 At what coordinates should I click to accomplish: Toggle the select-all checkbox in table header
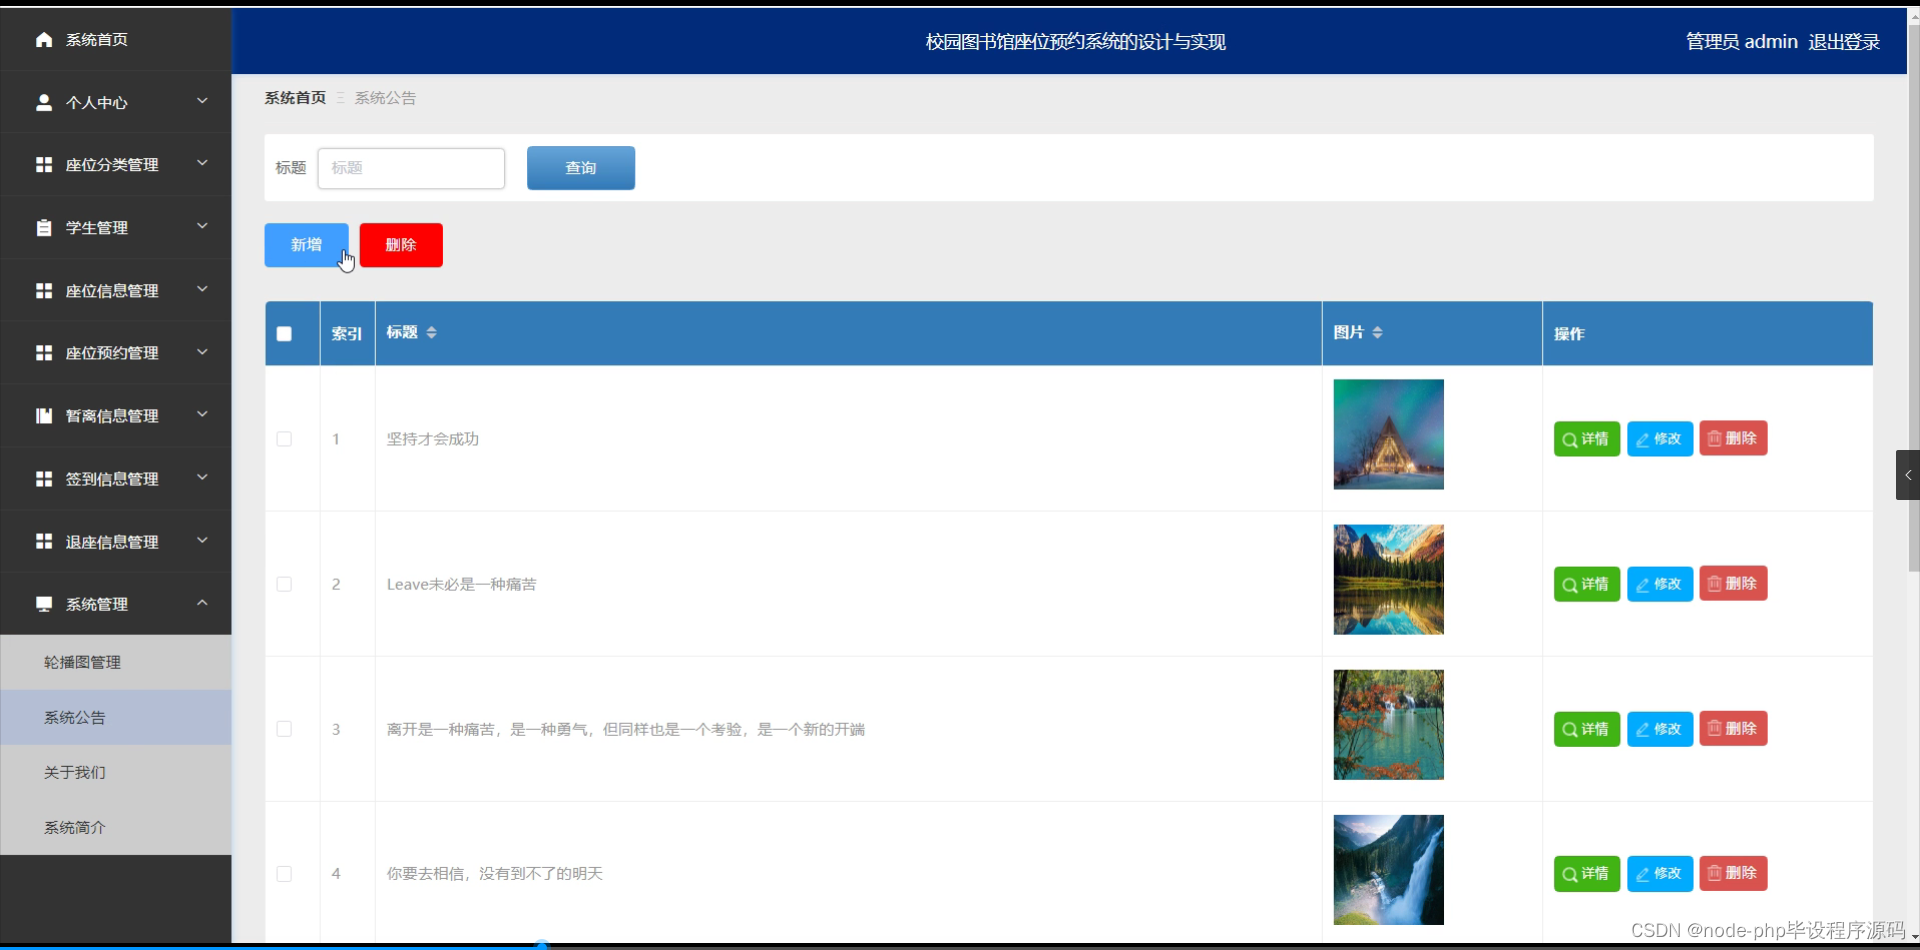tap(284, 333)
